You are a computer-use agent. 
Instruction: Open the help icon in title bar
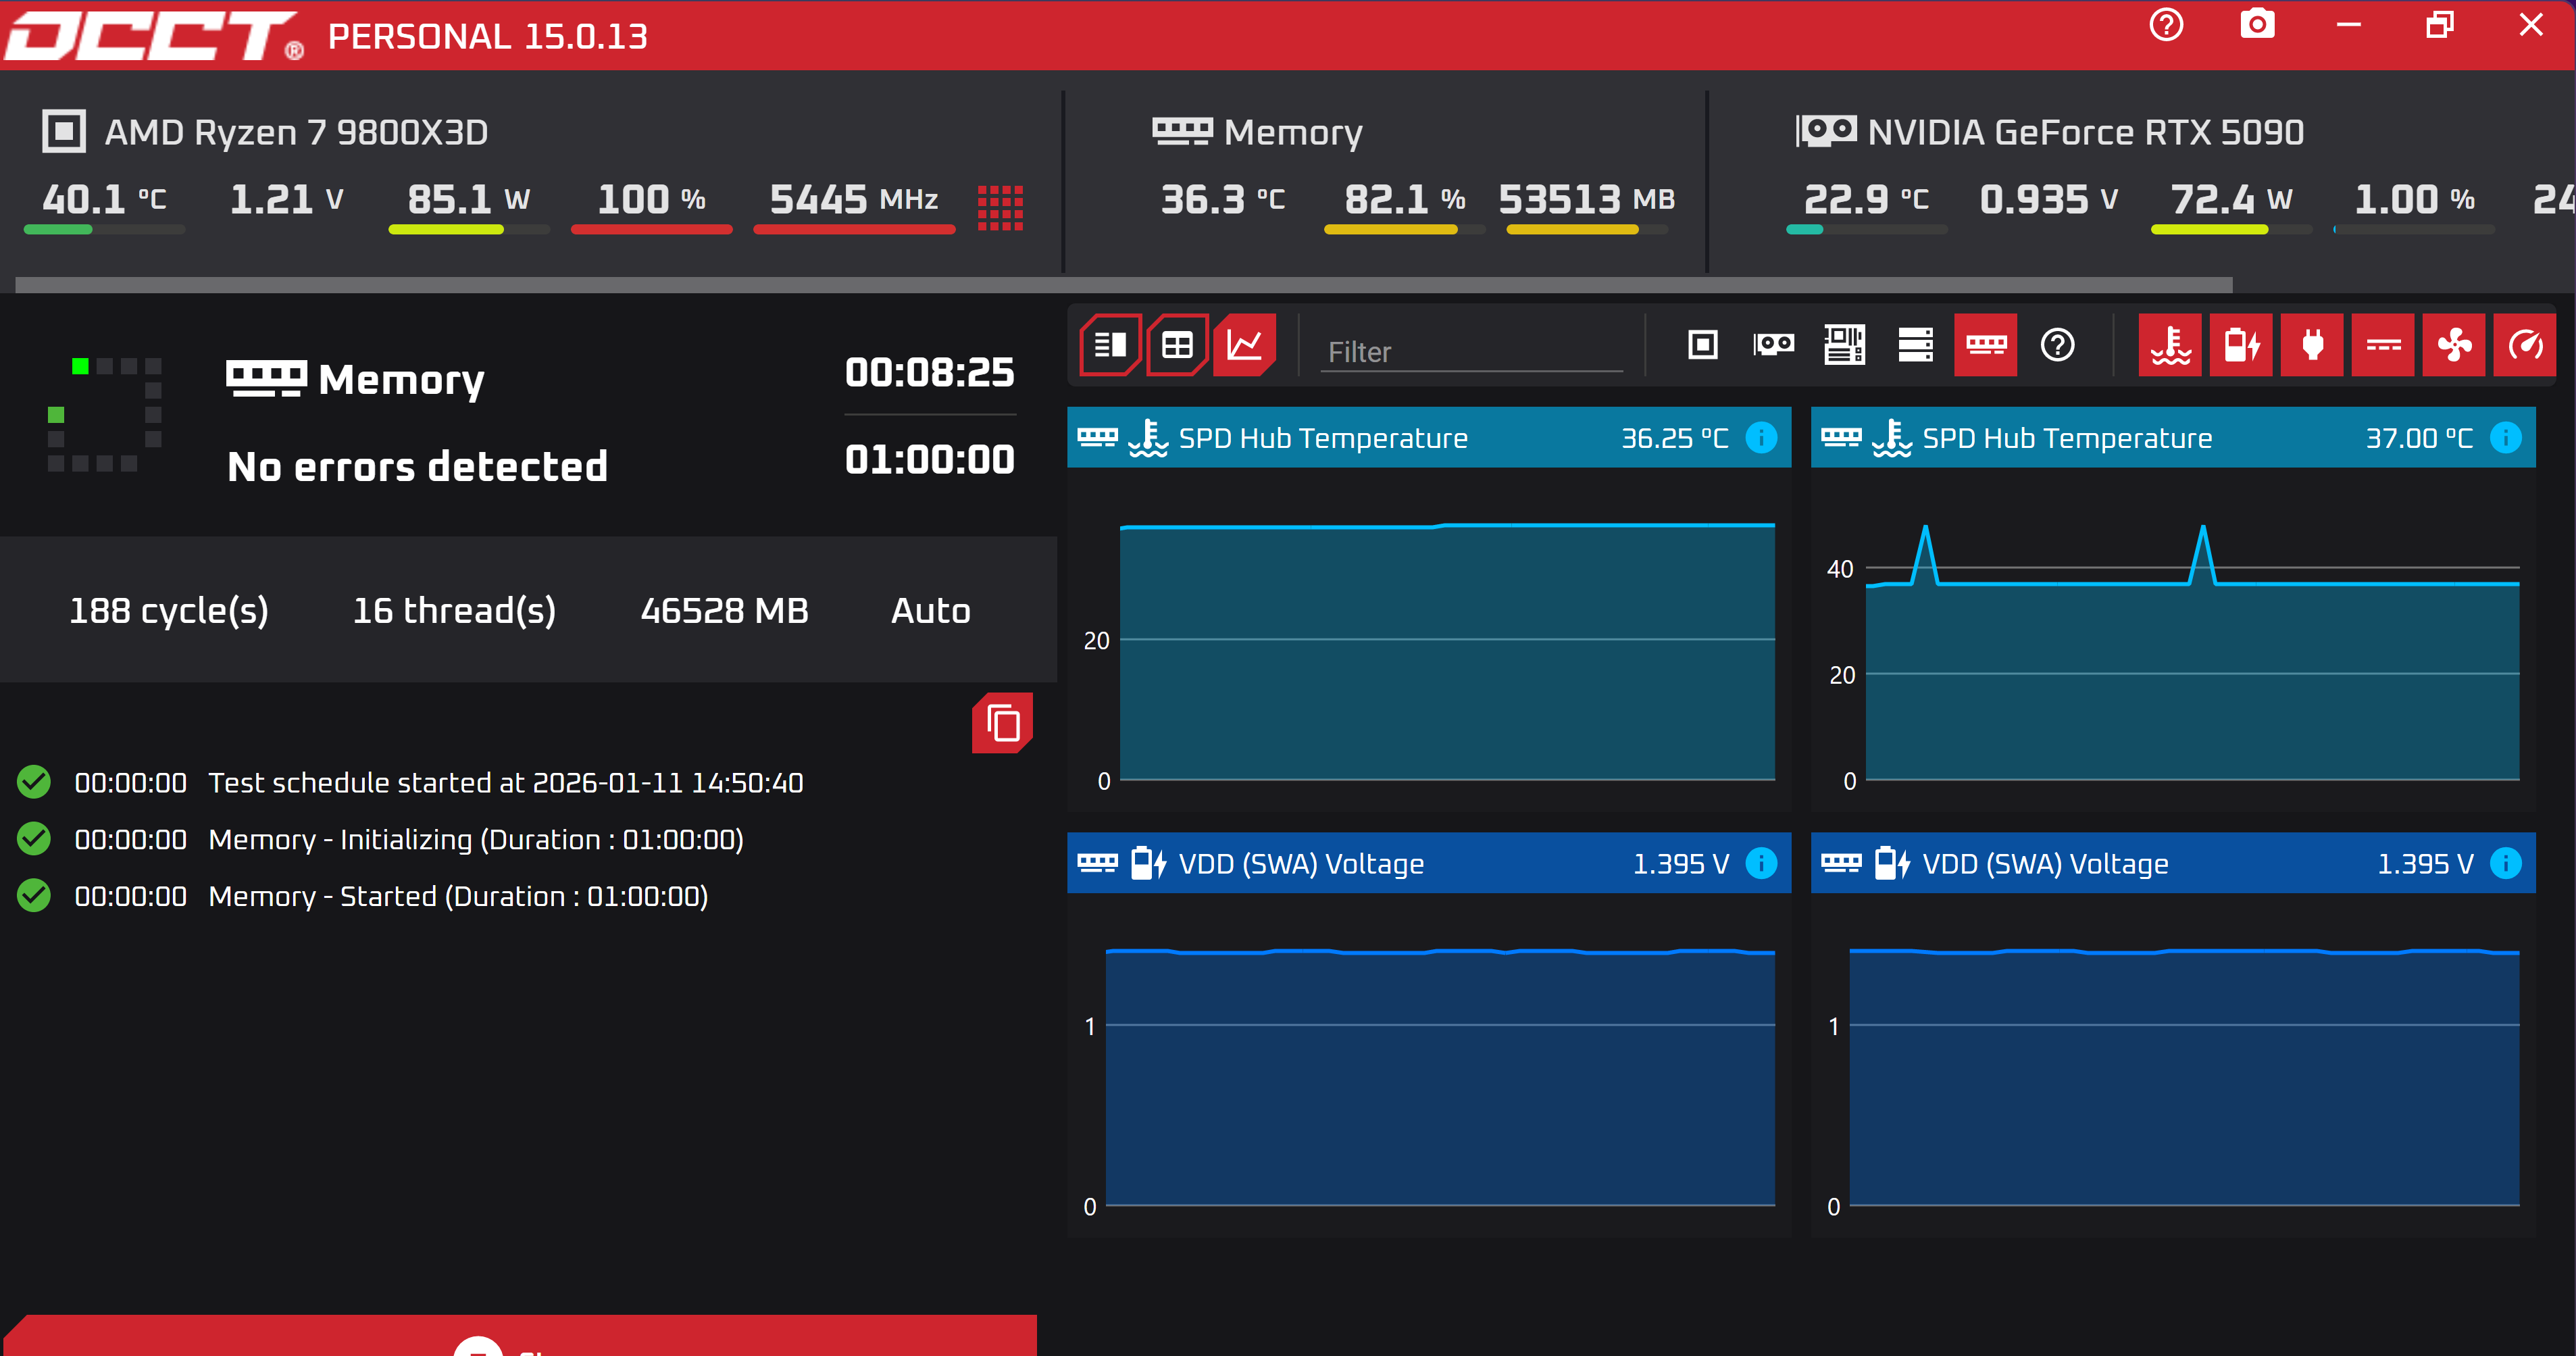2166,24
